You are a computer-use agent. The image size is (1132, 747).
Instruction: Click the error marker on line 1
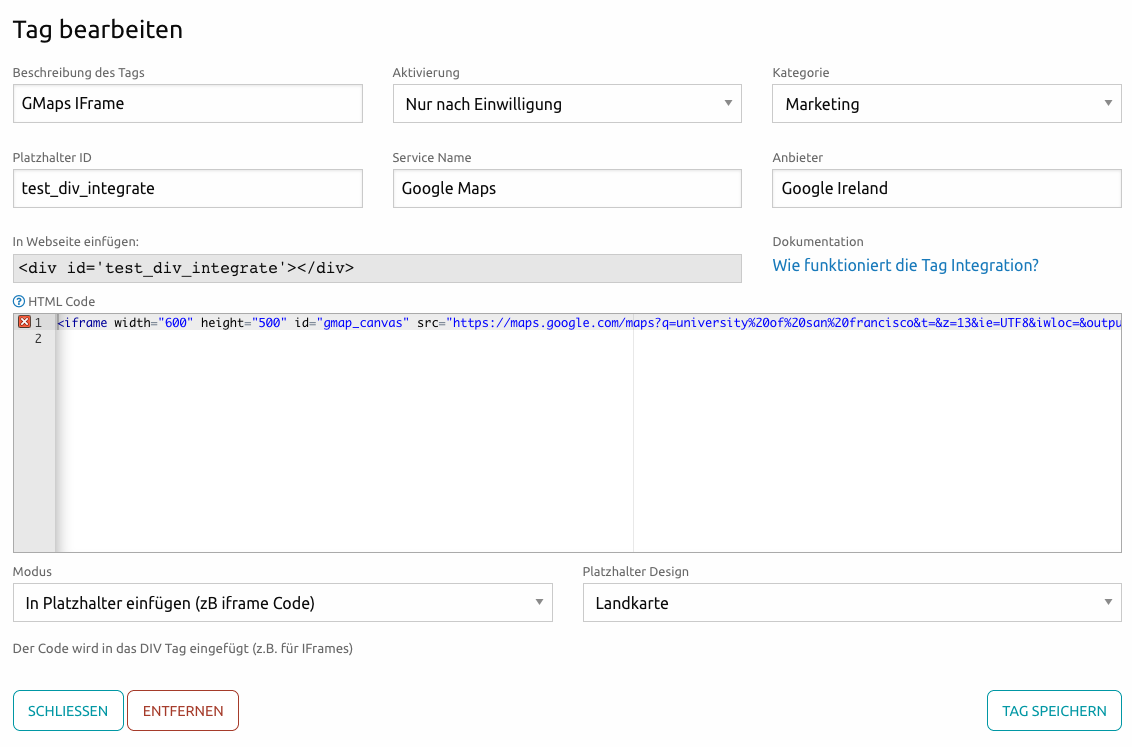(24, 322)
